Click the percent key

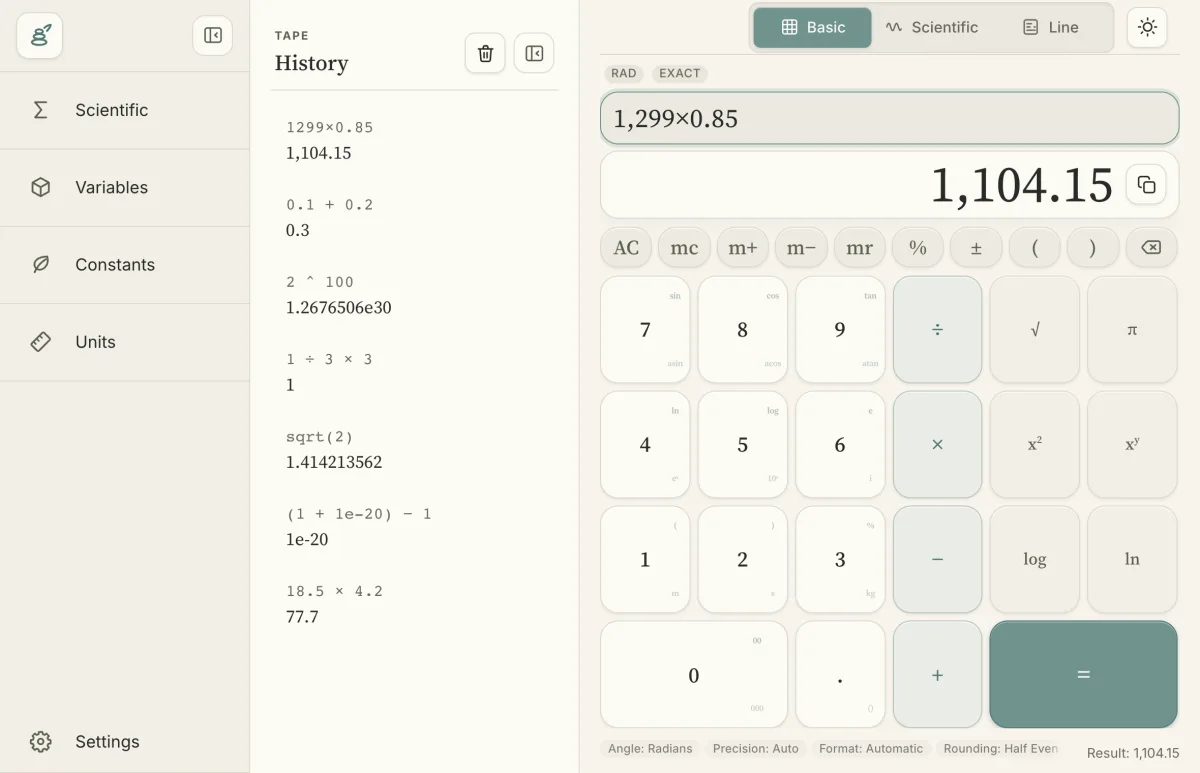click(918, 248)
